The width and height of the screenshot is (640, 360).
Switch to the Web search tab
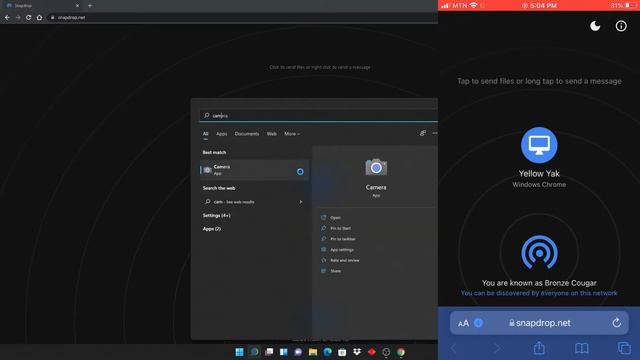coord(271,134)
